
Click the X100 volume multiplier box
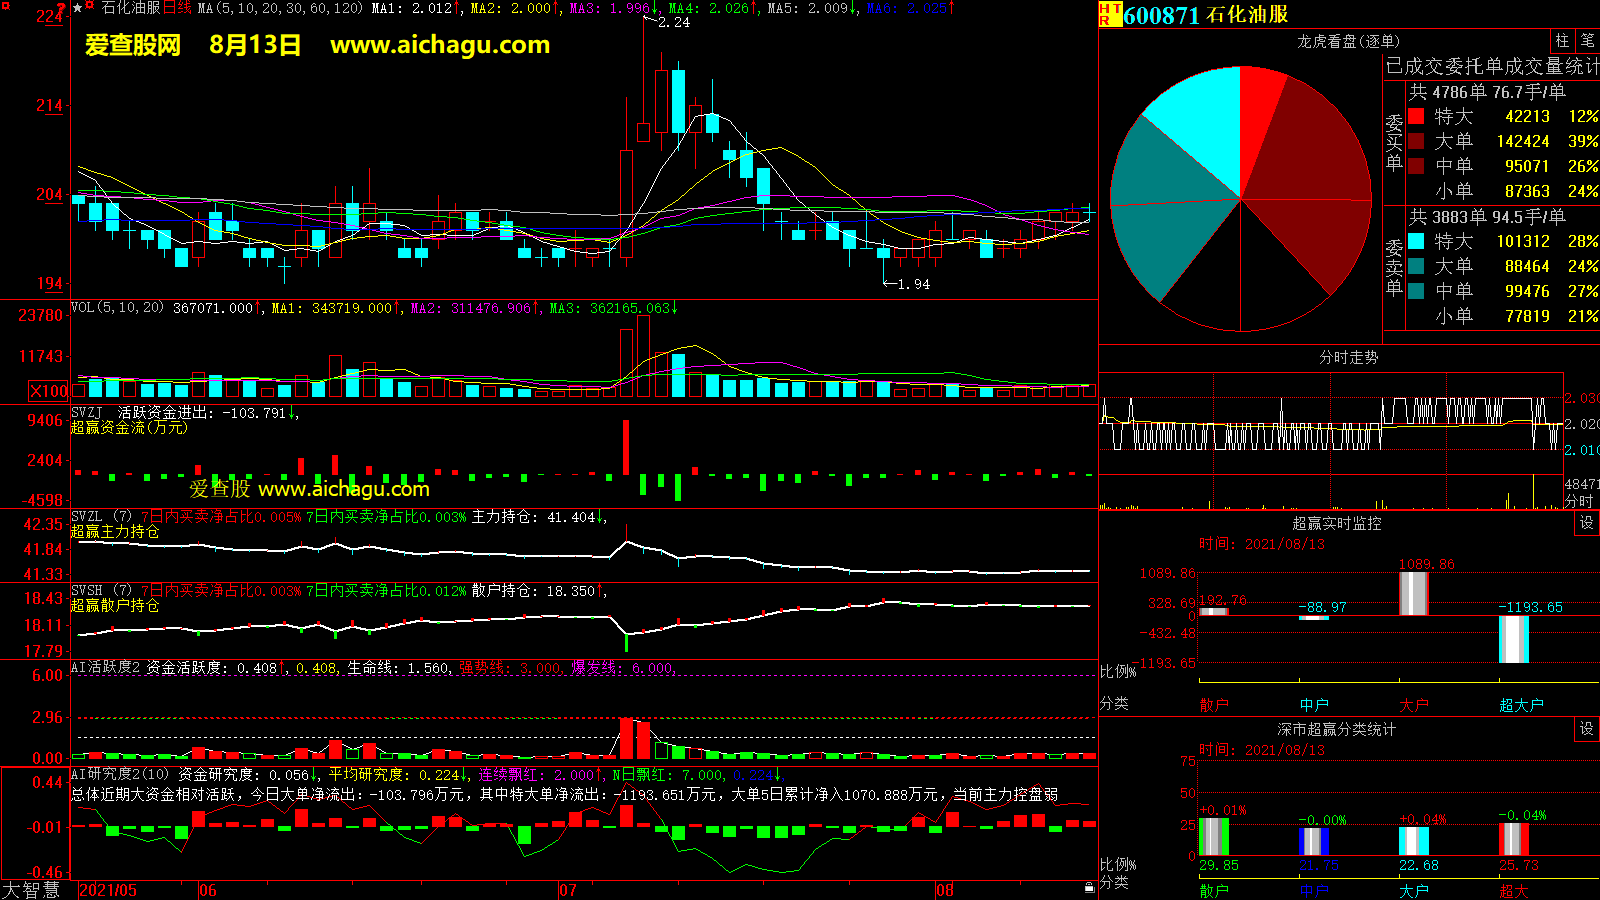coord(48,391)
